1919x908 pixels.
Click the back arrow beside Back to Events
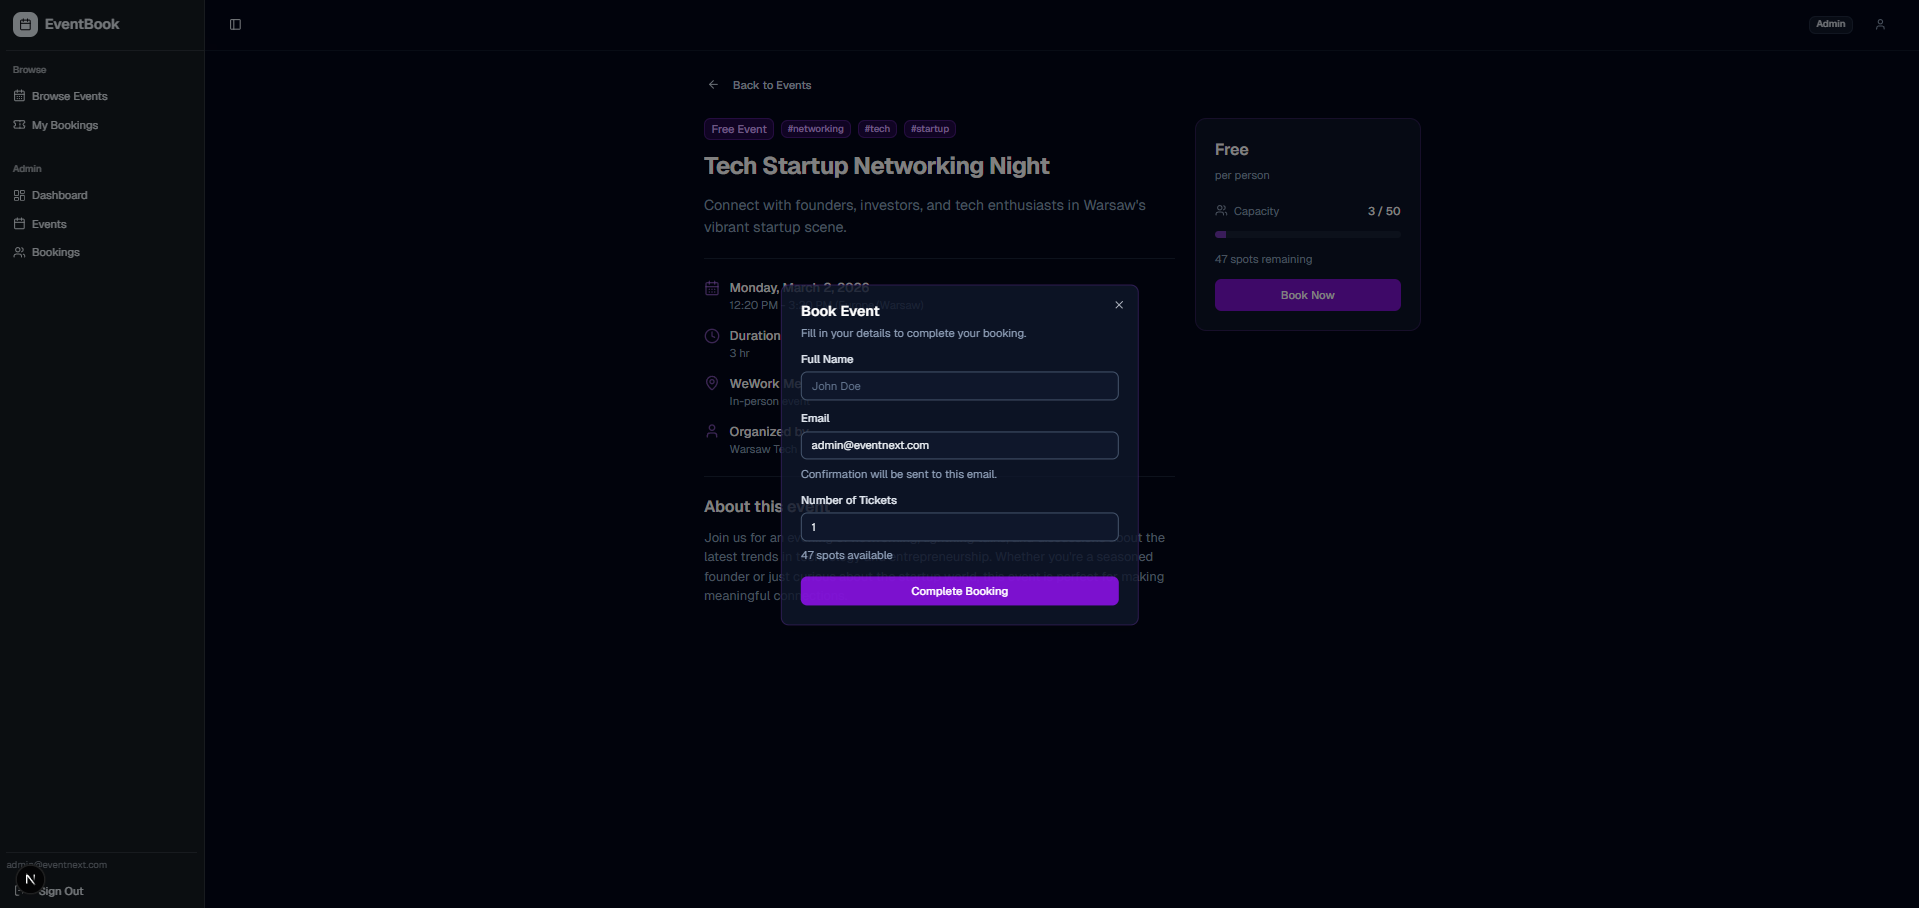[x=713, y=85]
